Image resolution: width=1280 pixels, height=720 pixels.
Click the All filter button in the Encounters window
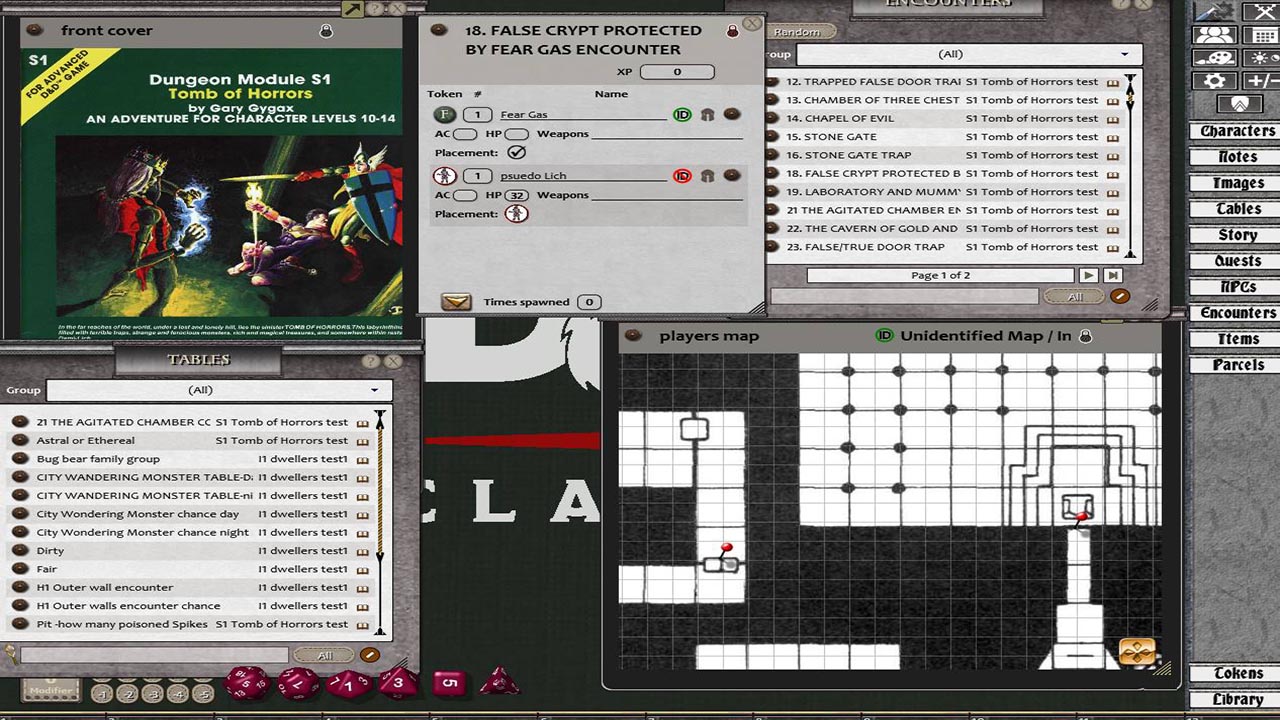[x=1074, y=296]
